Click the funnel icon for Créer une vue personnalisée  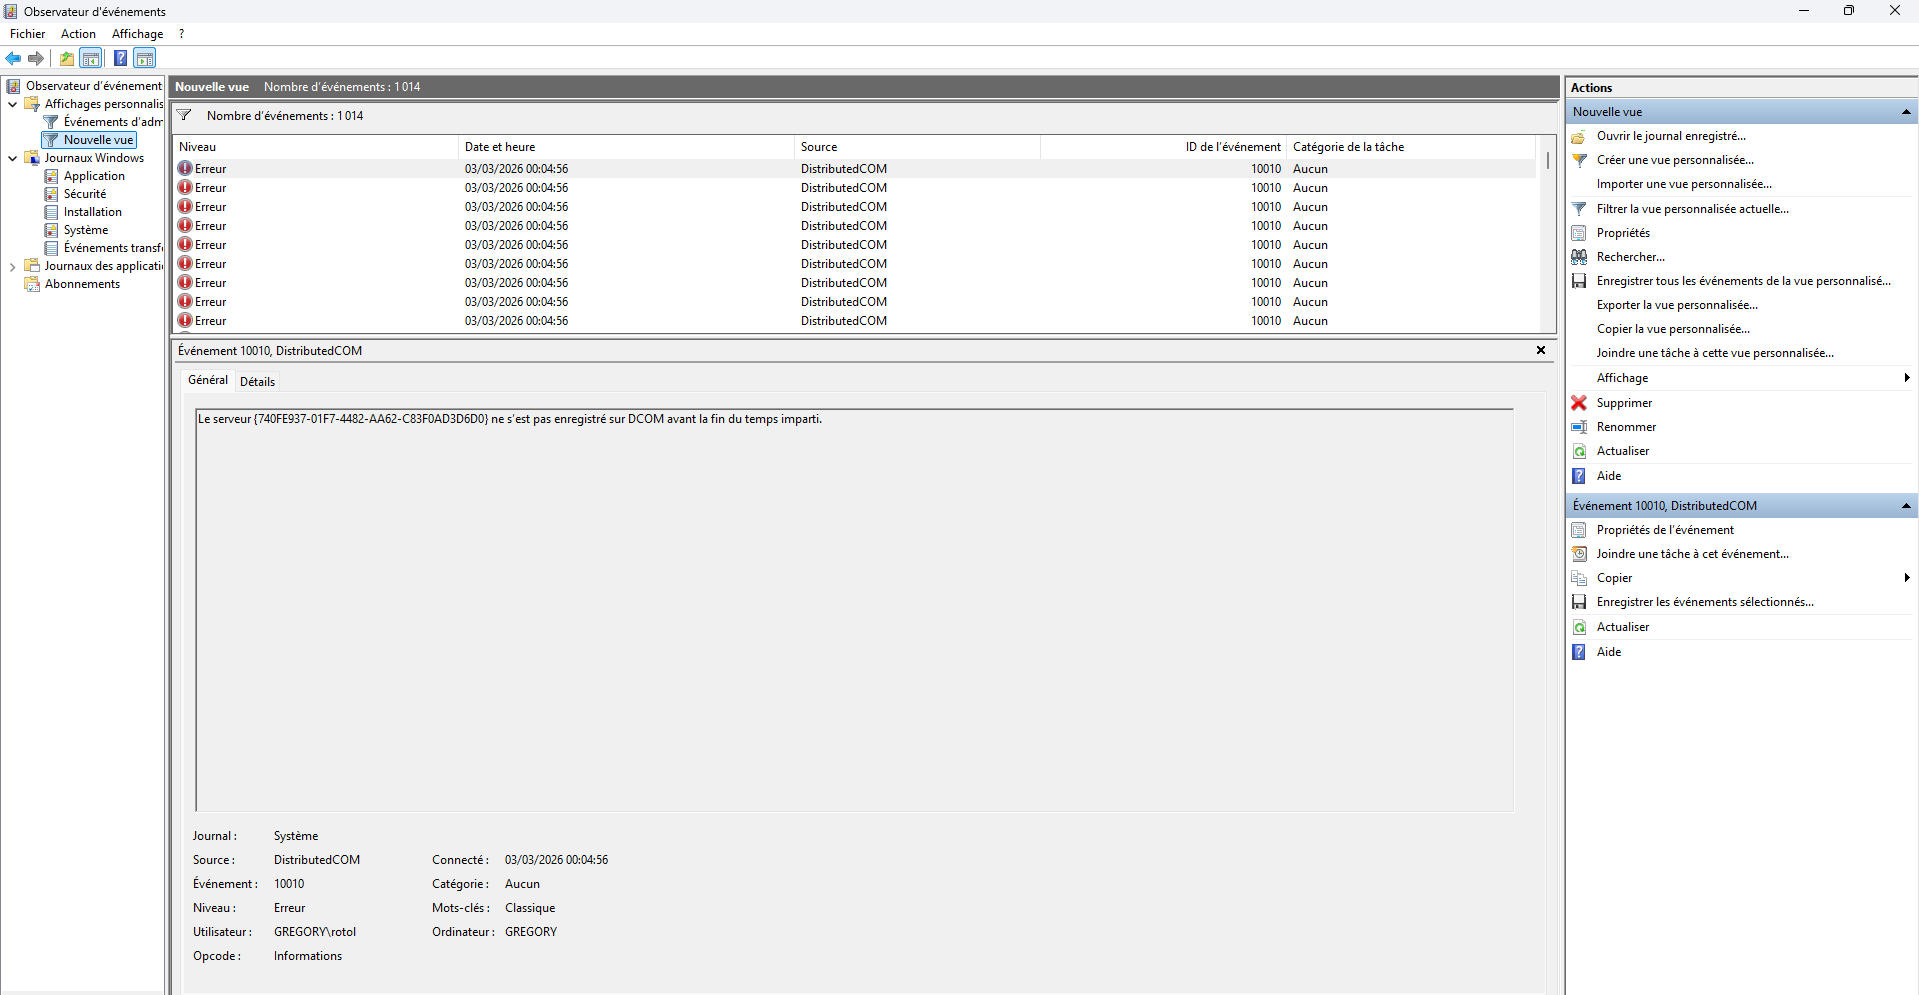pos(1579,160)
